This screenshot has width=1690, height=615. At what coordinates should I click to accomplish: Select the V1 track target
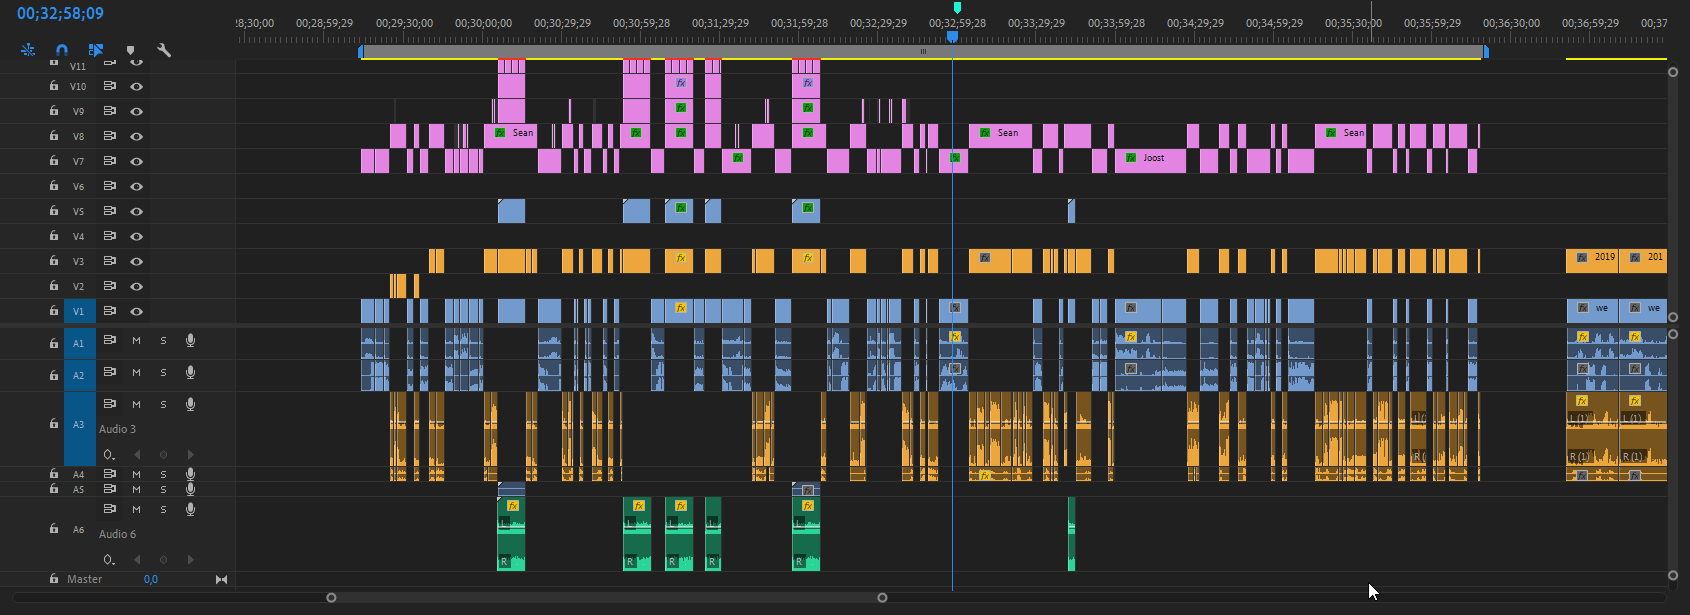79,311
